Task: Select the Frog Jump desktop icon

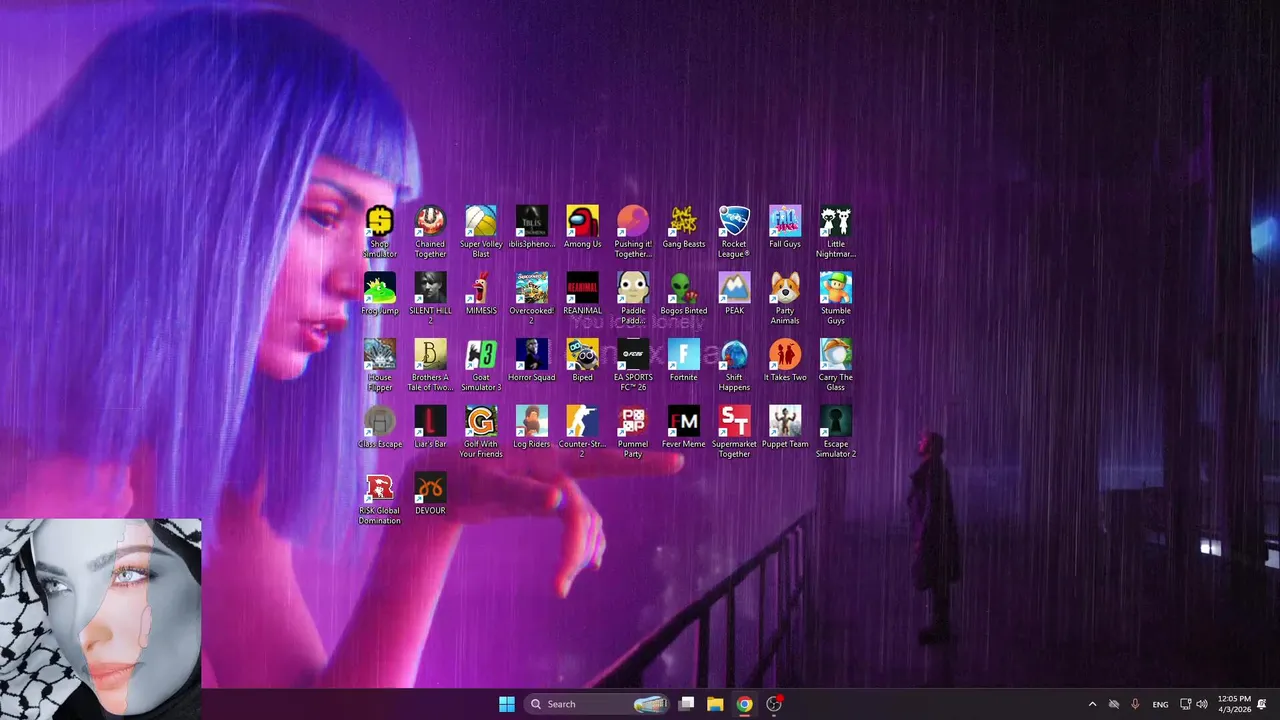Action: pyautogui.click(x=380, y=294)
